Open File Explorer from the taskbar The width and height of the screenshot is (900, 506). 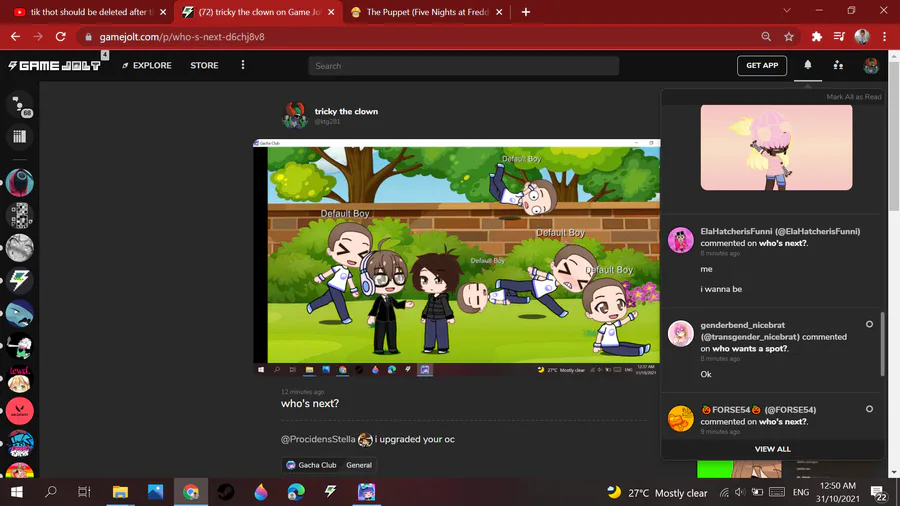pyautogui.click(x=120, y=492)
